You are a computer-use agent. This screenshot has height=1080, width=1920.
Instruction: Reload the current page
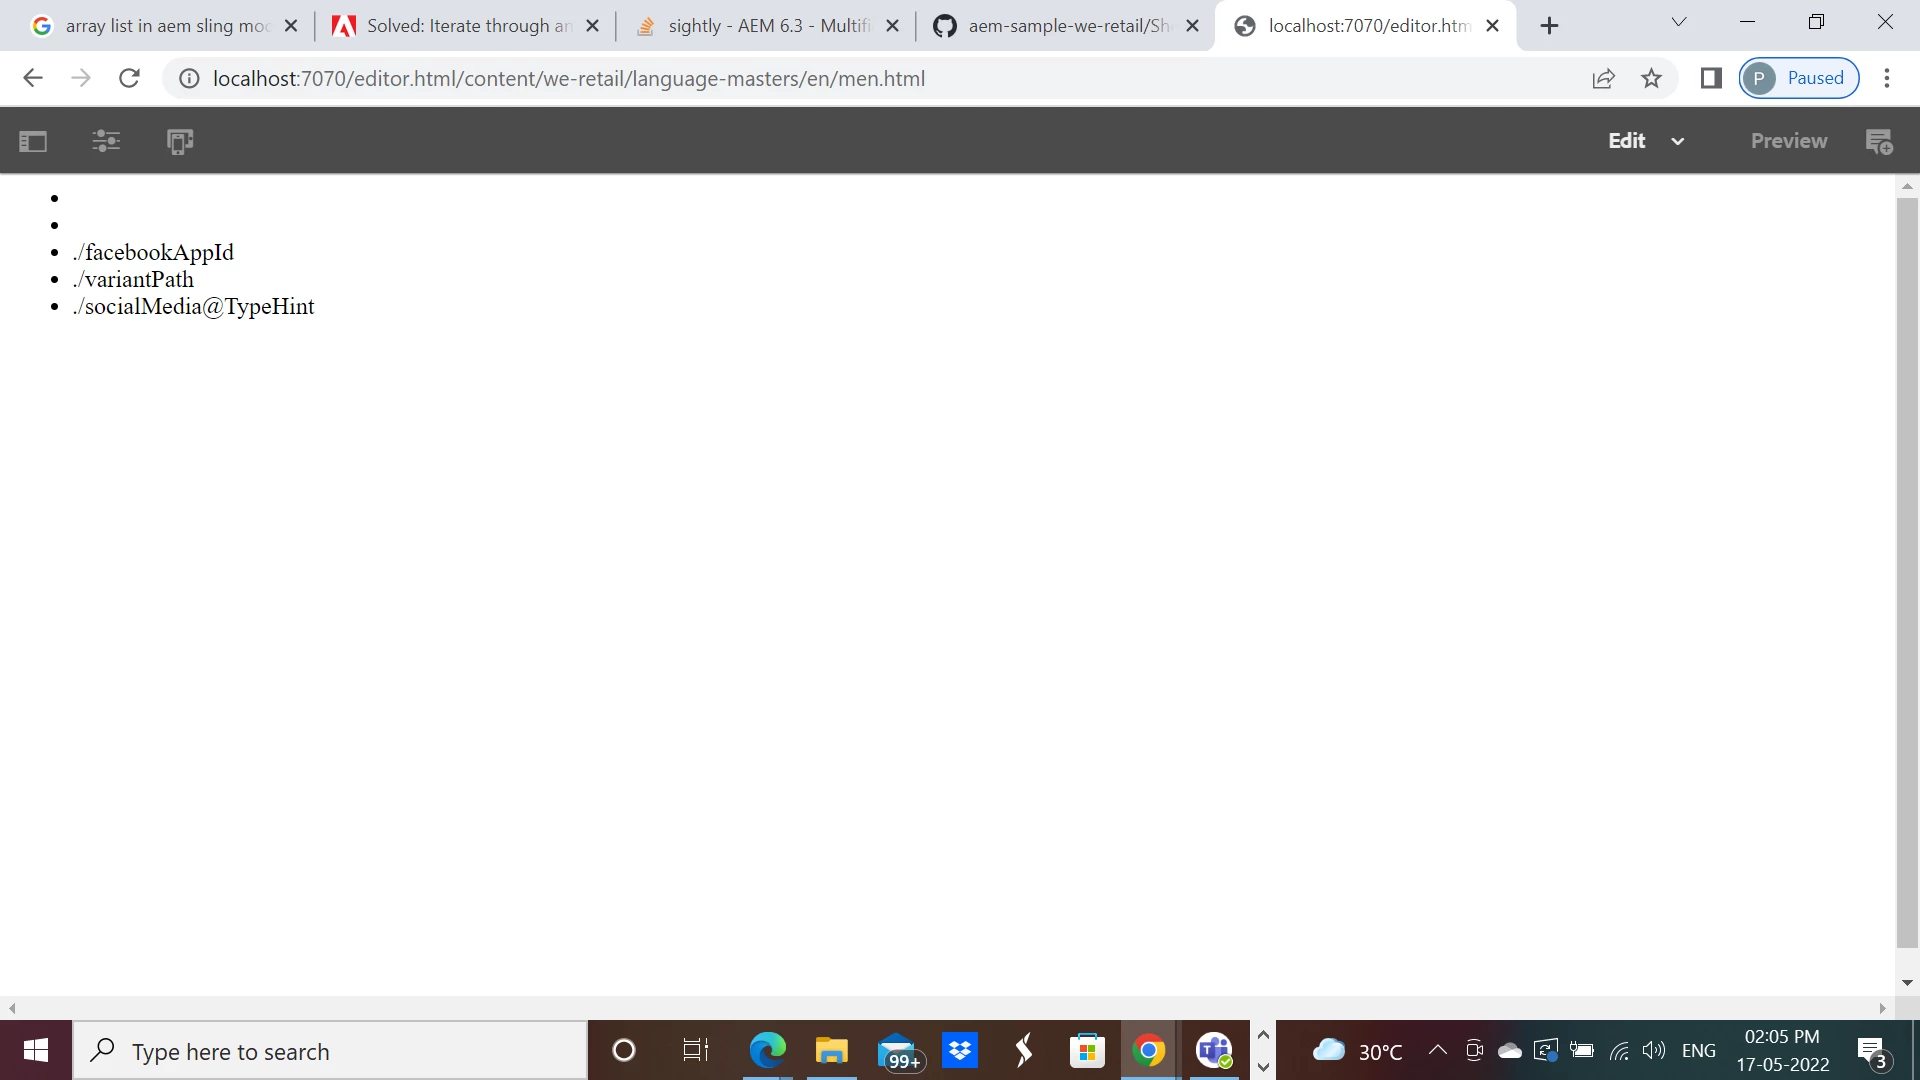[x=129, y=78]
